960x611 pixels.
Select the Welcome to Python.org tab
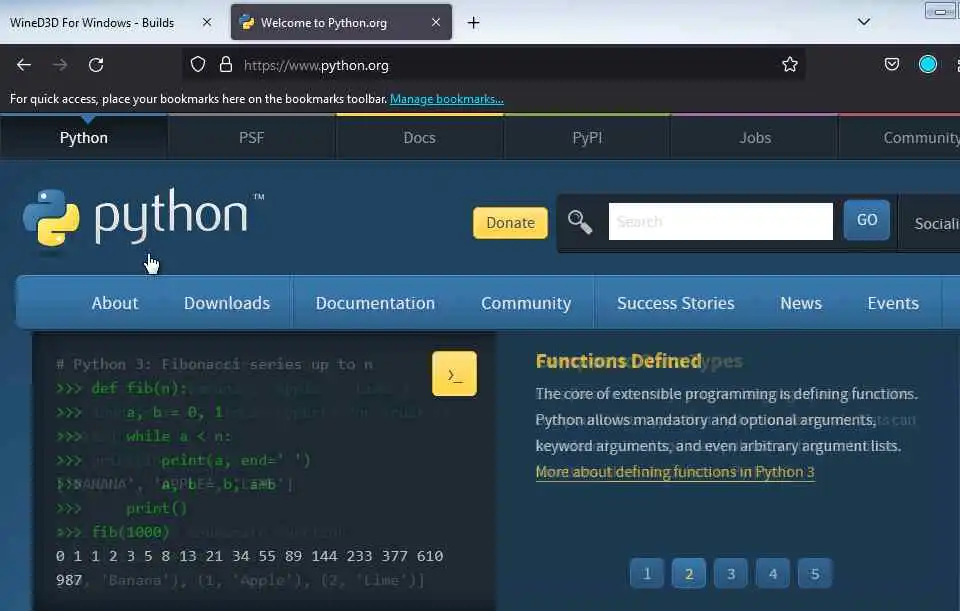tap(341, 23)
